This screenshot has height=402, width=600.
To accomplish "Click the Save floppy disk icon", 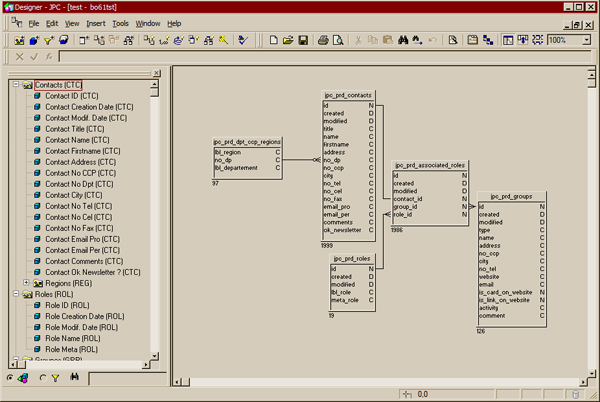I will pos(302,40).
